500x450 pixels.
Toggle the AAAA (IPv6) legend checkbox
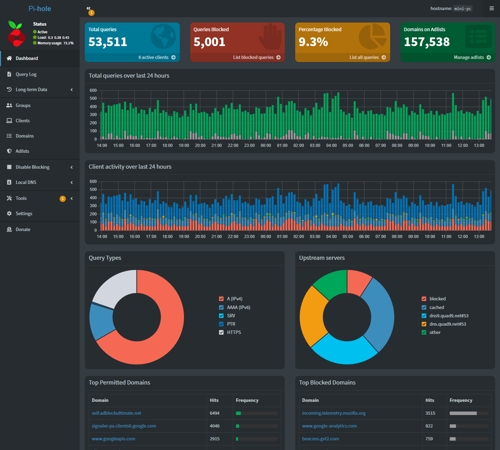(221, 307)
